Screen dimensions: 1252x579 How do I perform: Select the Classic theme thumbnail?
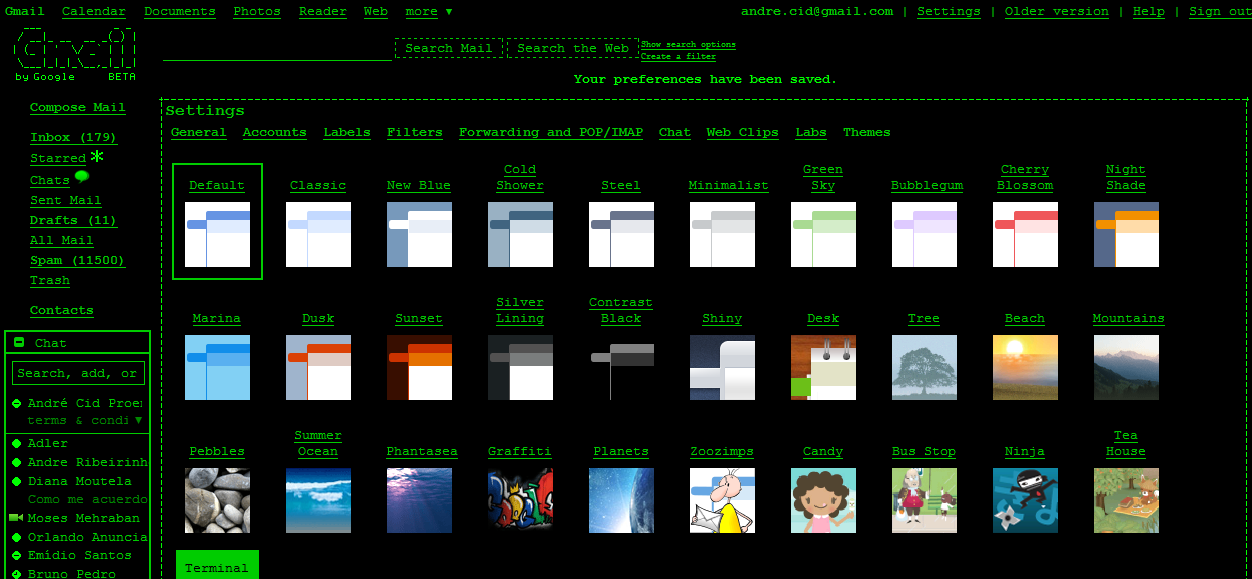point(318,235)
